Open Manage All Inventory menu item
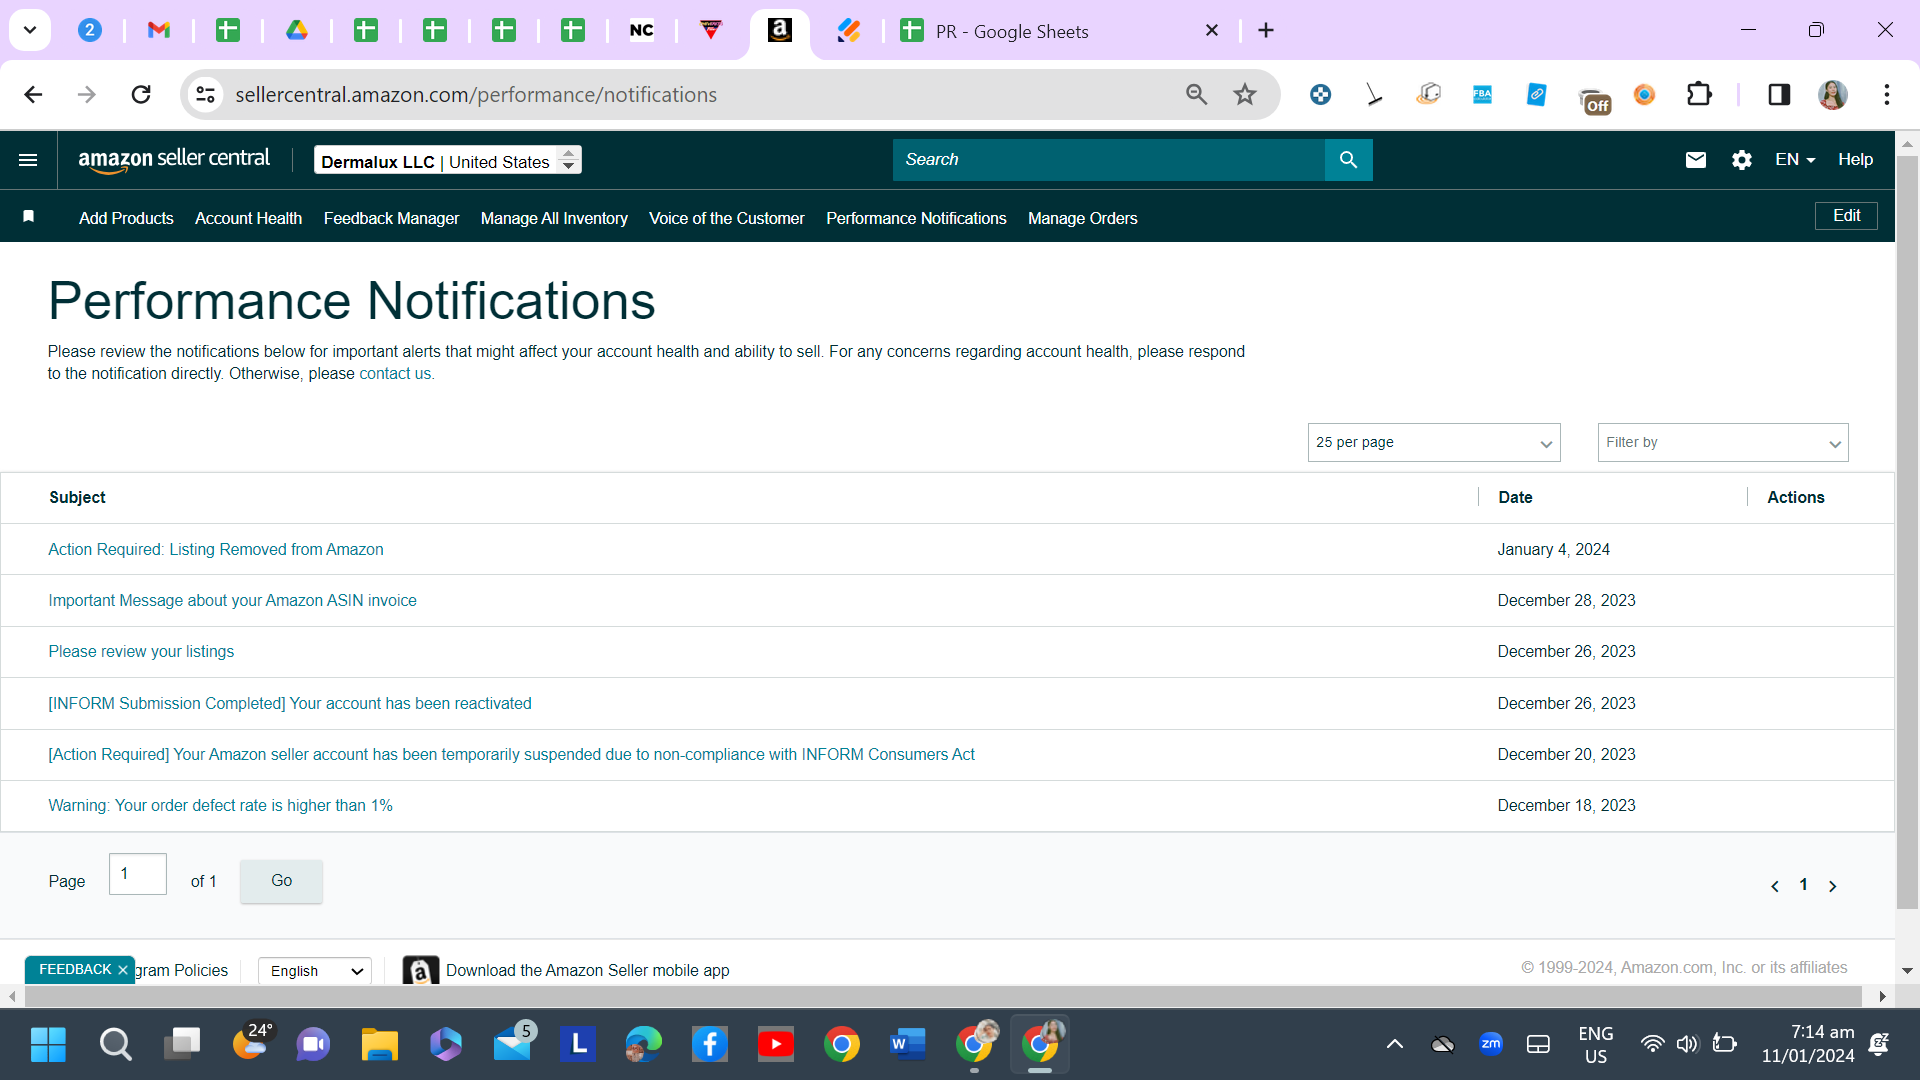Screen dimensions: 1920x1080 pos(554,218)
